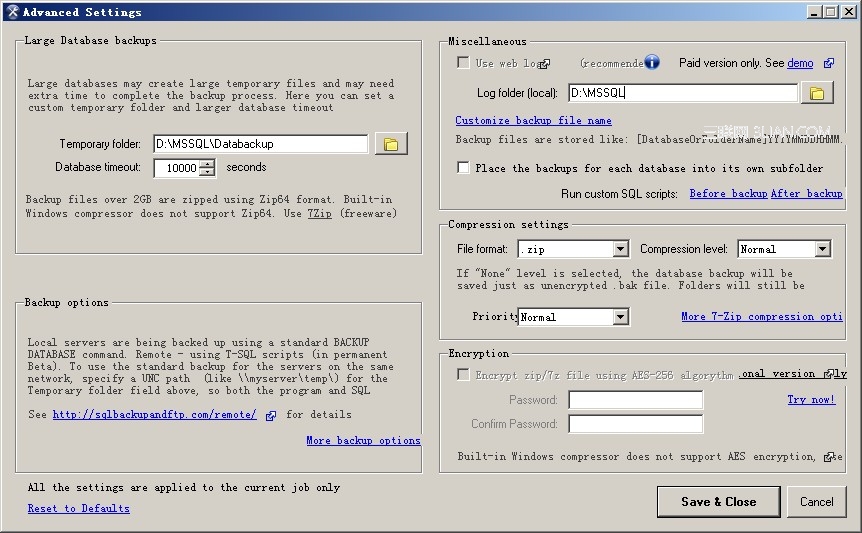Click the Advanced Settings title bar icon
Screen dimensions: 862x533
(x=12, y=12)
